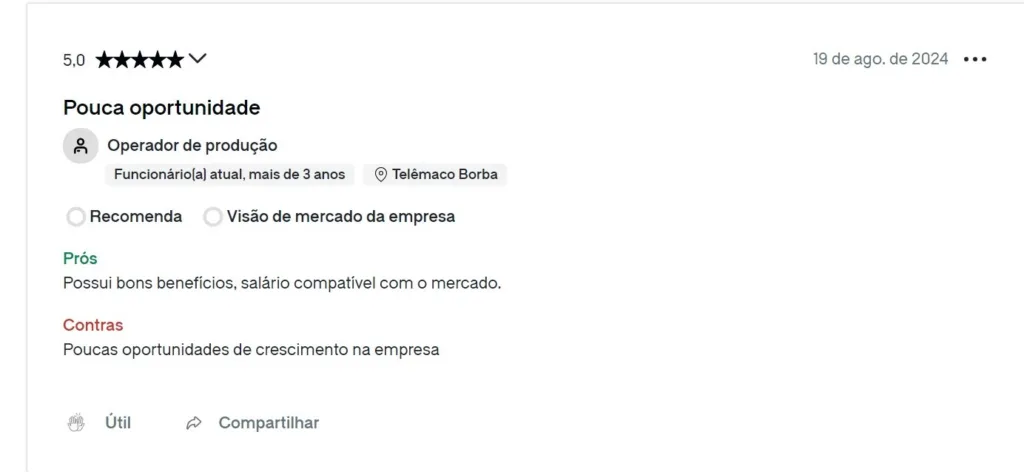The image size is (1024, 472).
Task: Select the Telêmaco Borba location tag
Action: pos(435,174)
